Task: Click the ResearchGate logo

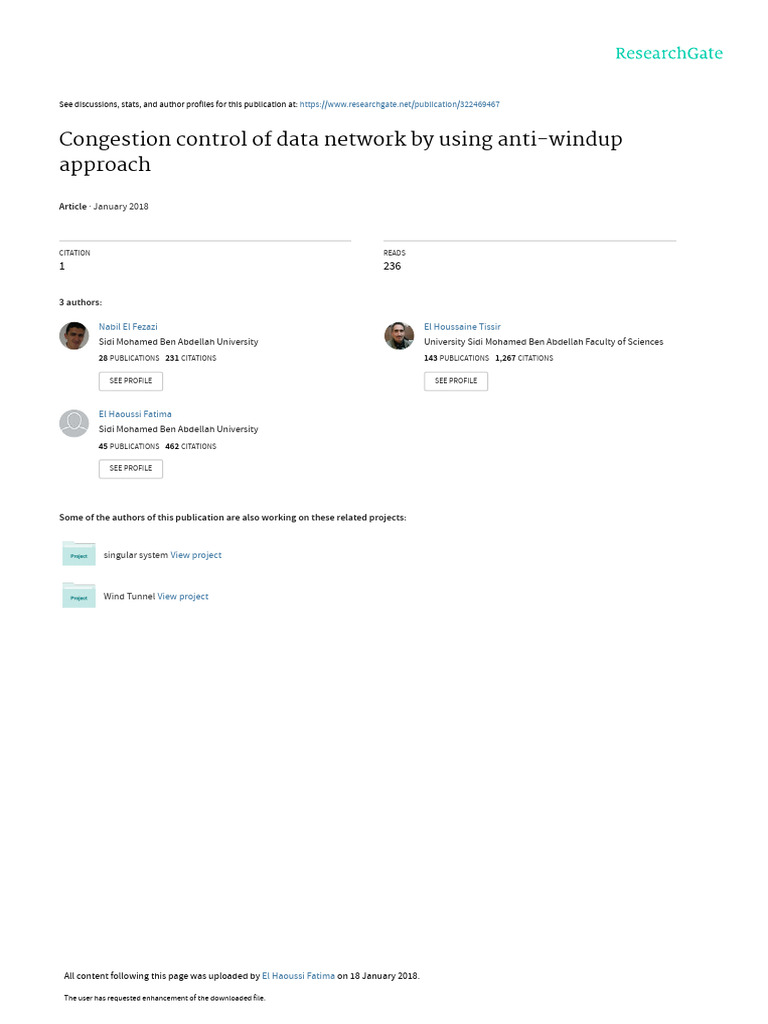Action: coord(668,53)
